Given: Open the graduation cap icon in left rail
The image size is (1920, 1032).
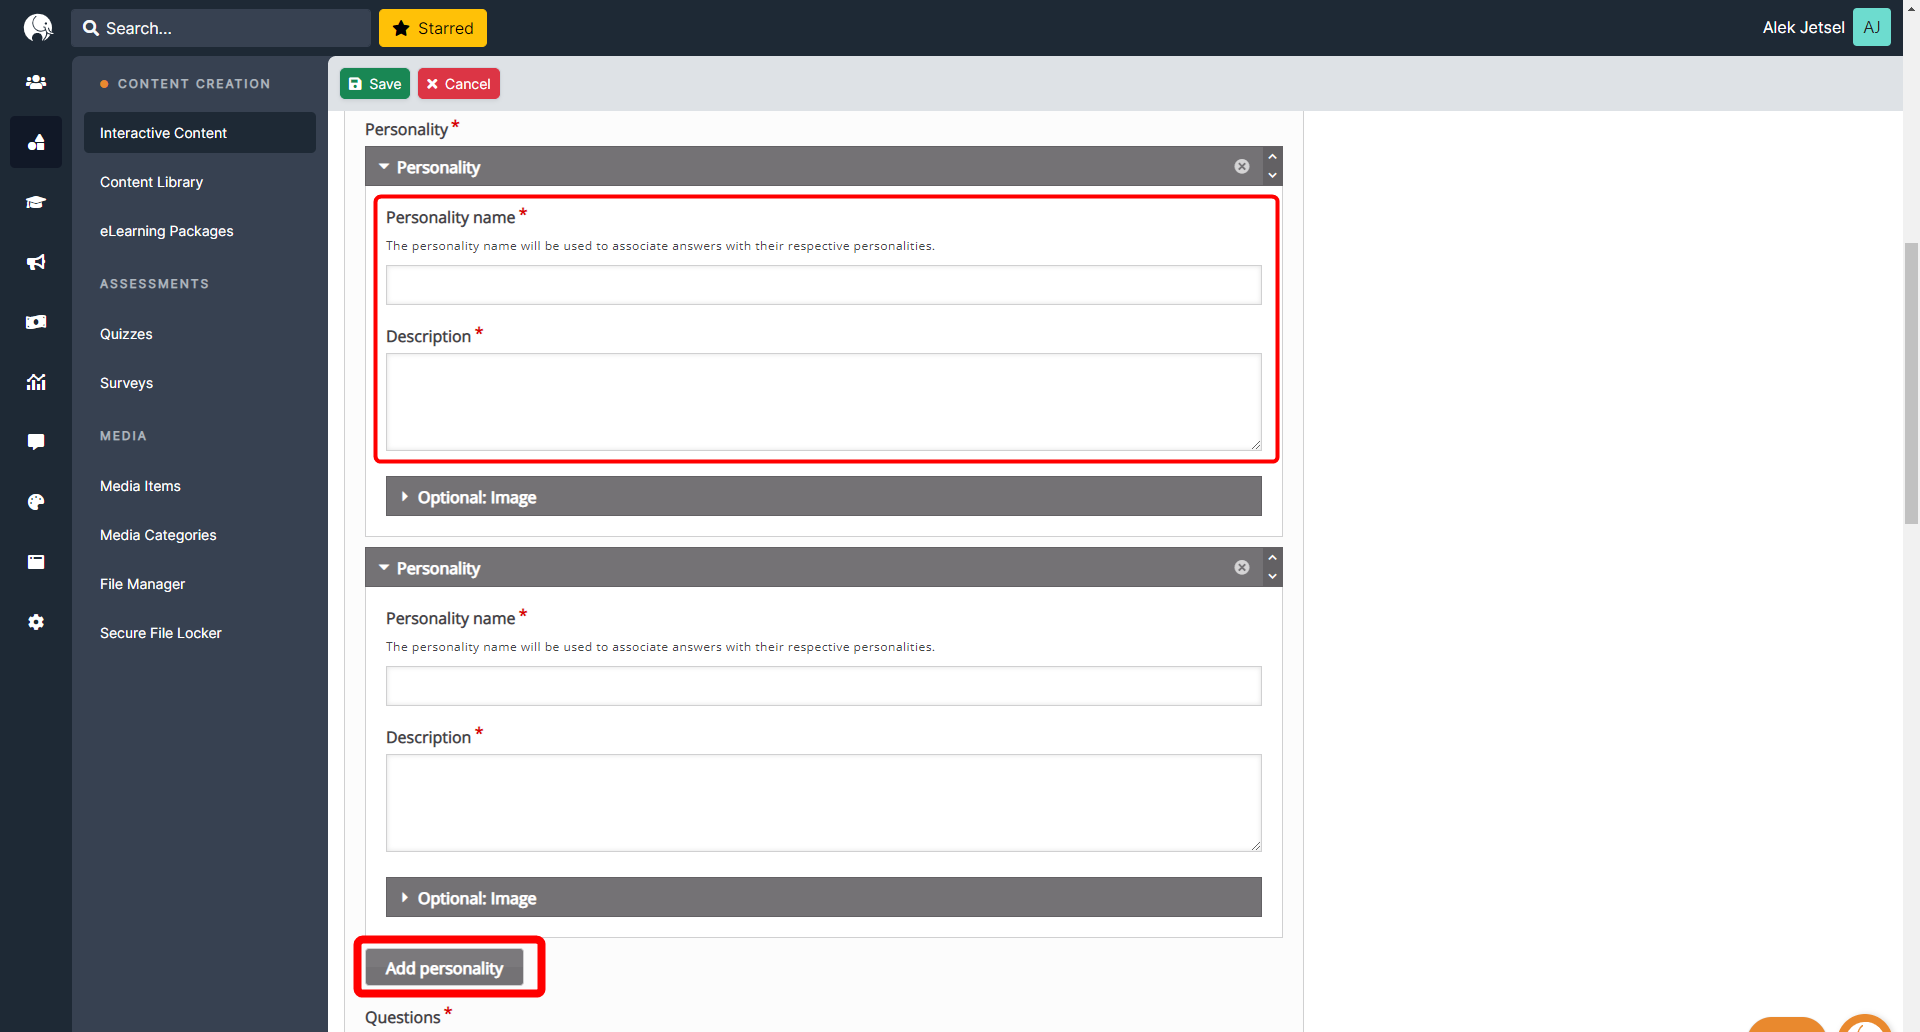Looking at the screenshot, I should pos(36,202).
